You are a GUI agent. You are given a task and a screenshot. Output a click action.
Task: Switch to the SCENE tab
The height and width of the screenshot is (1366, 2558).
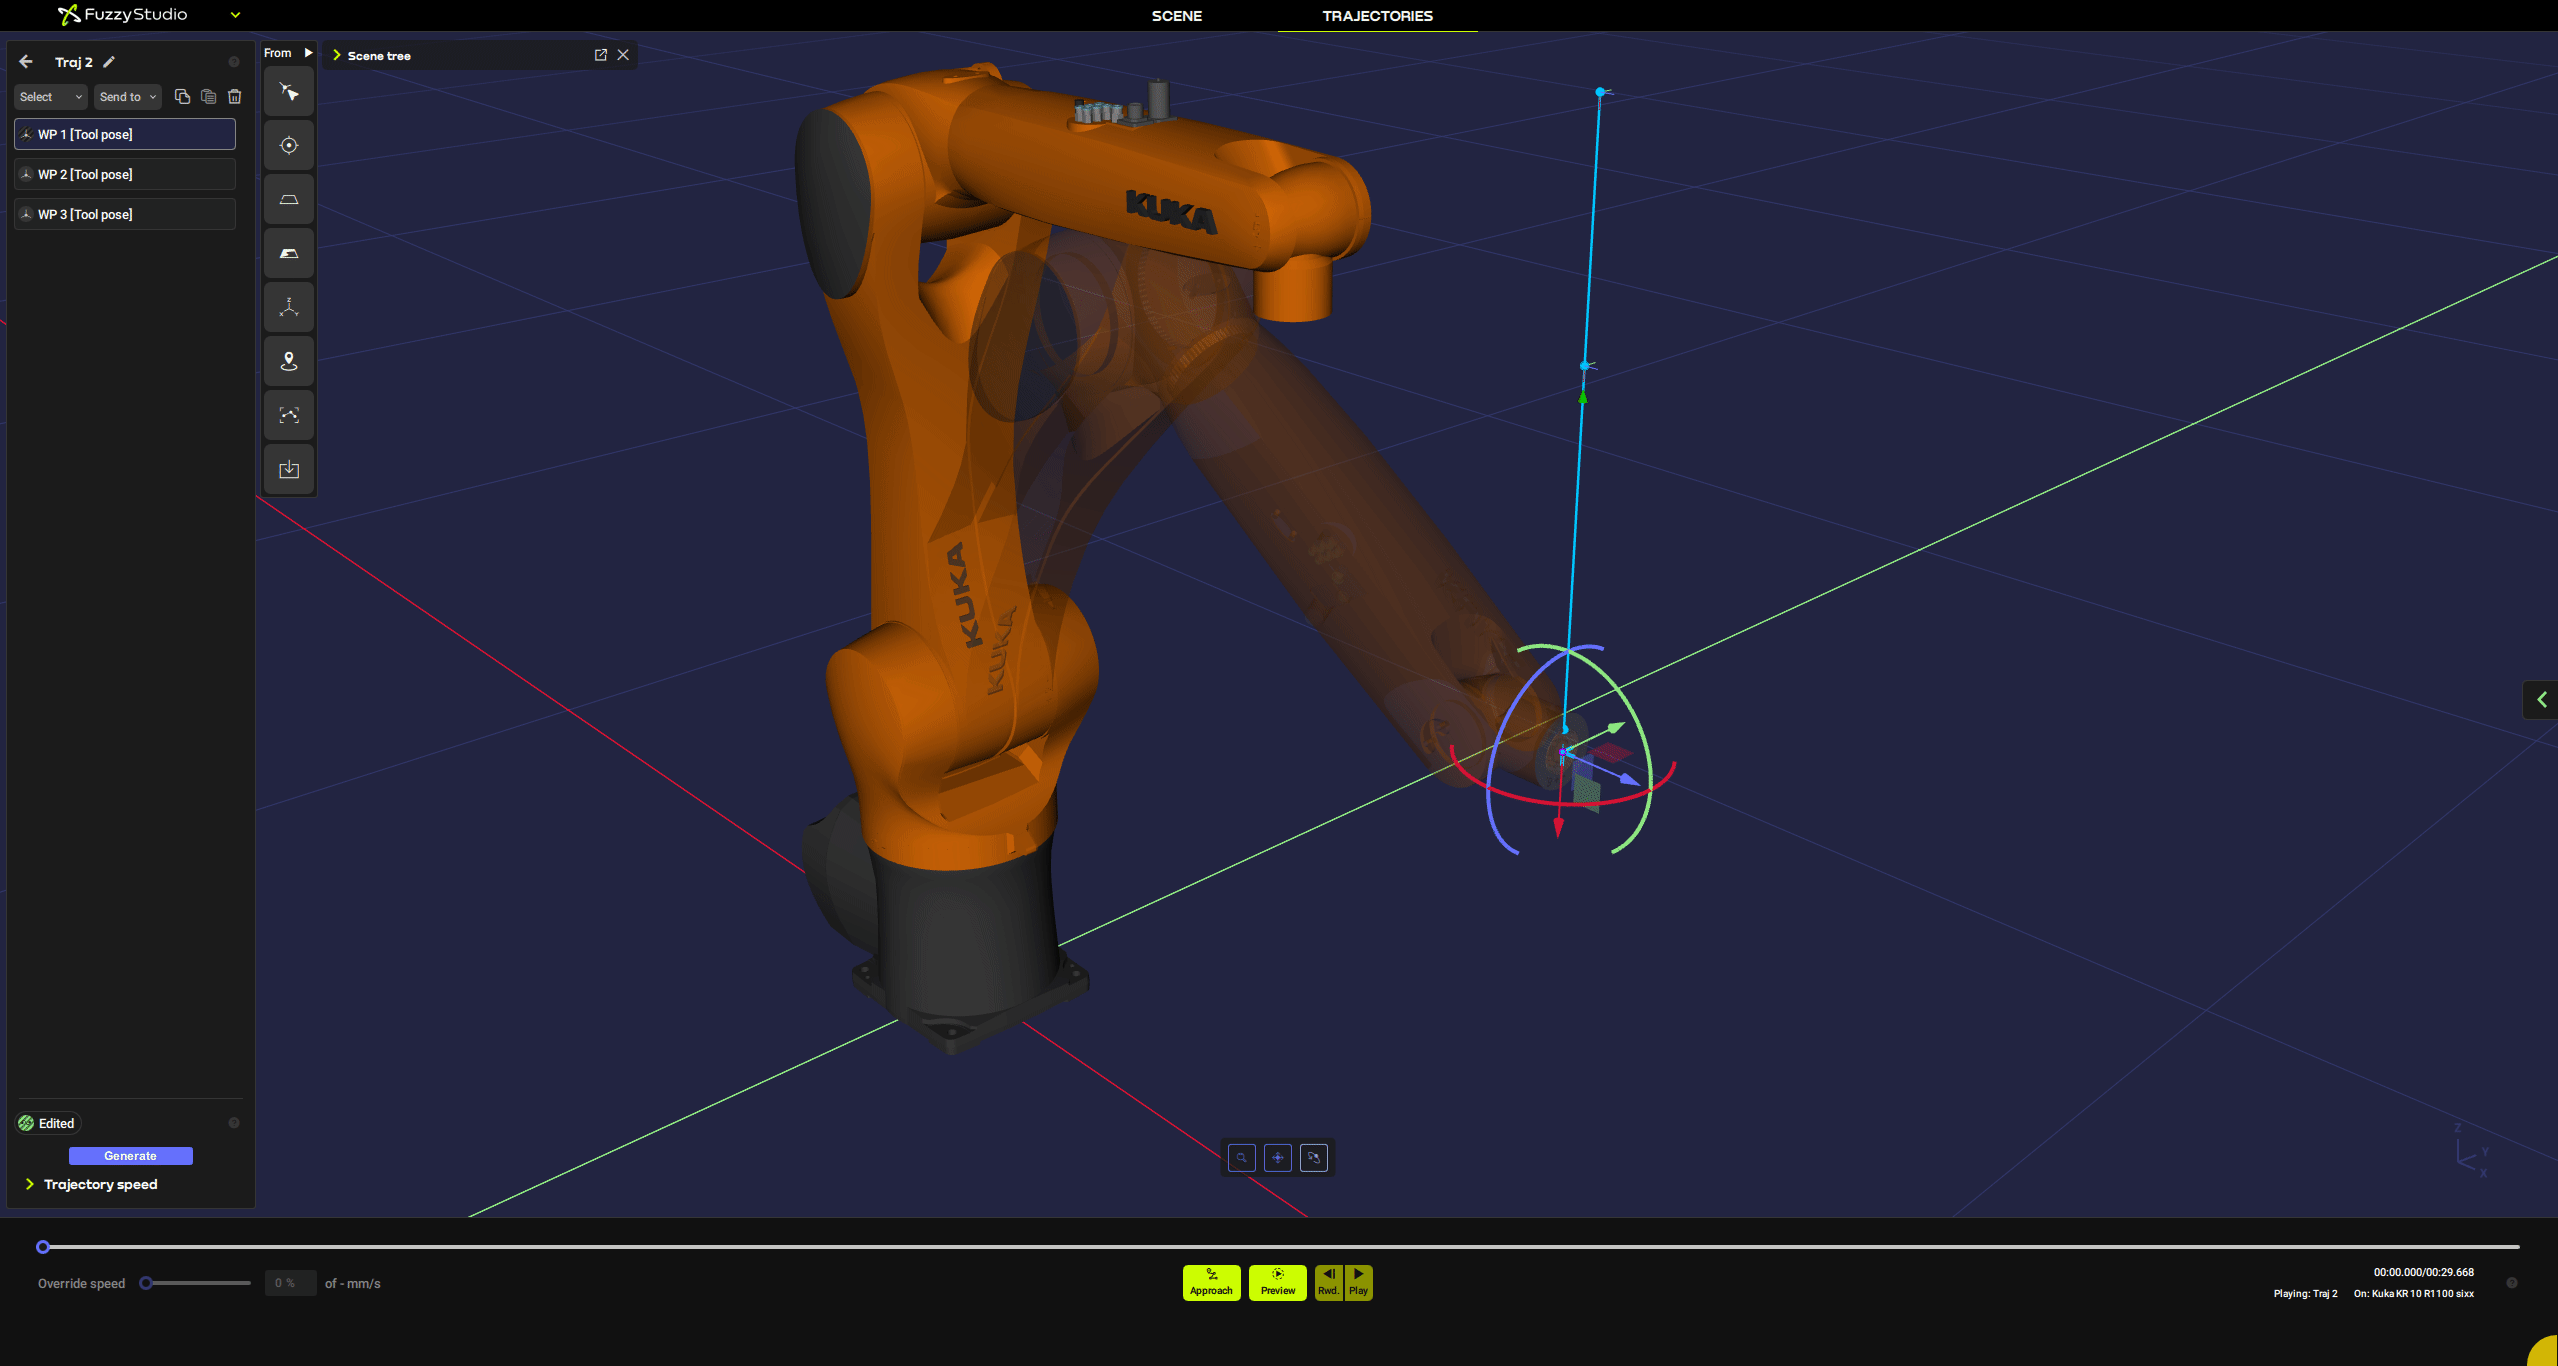[x=1177, y=16]
